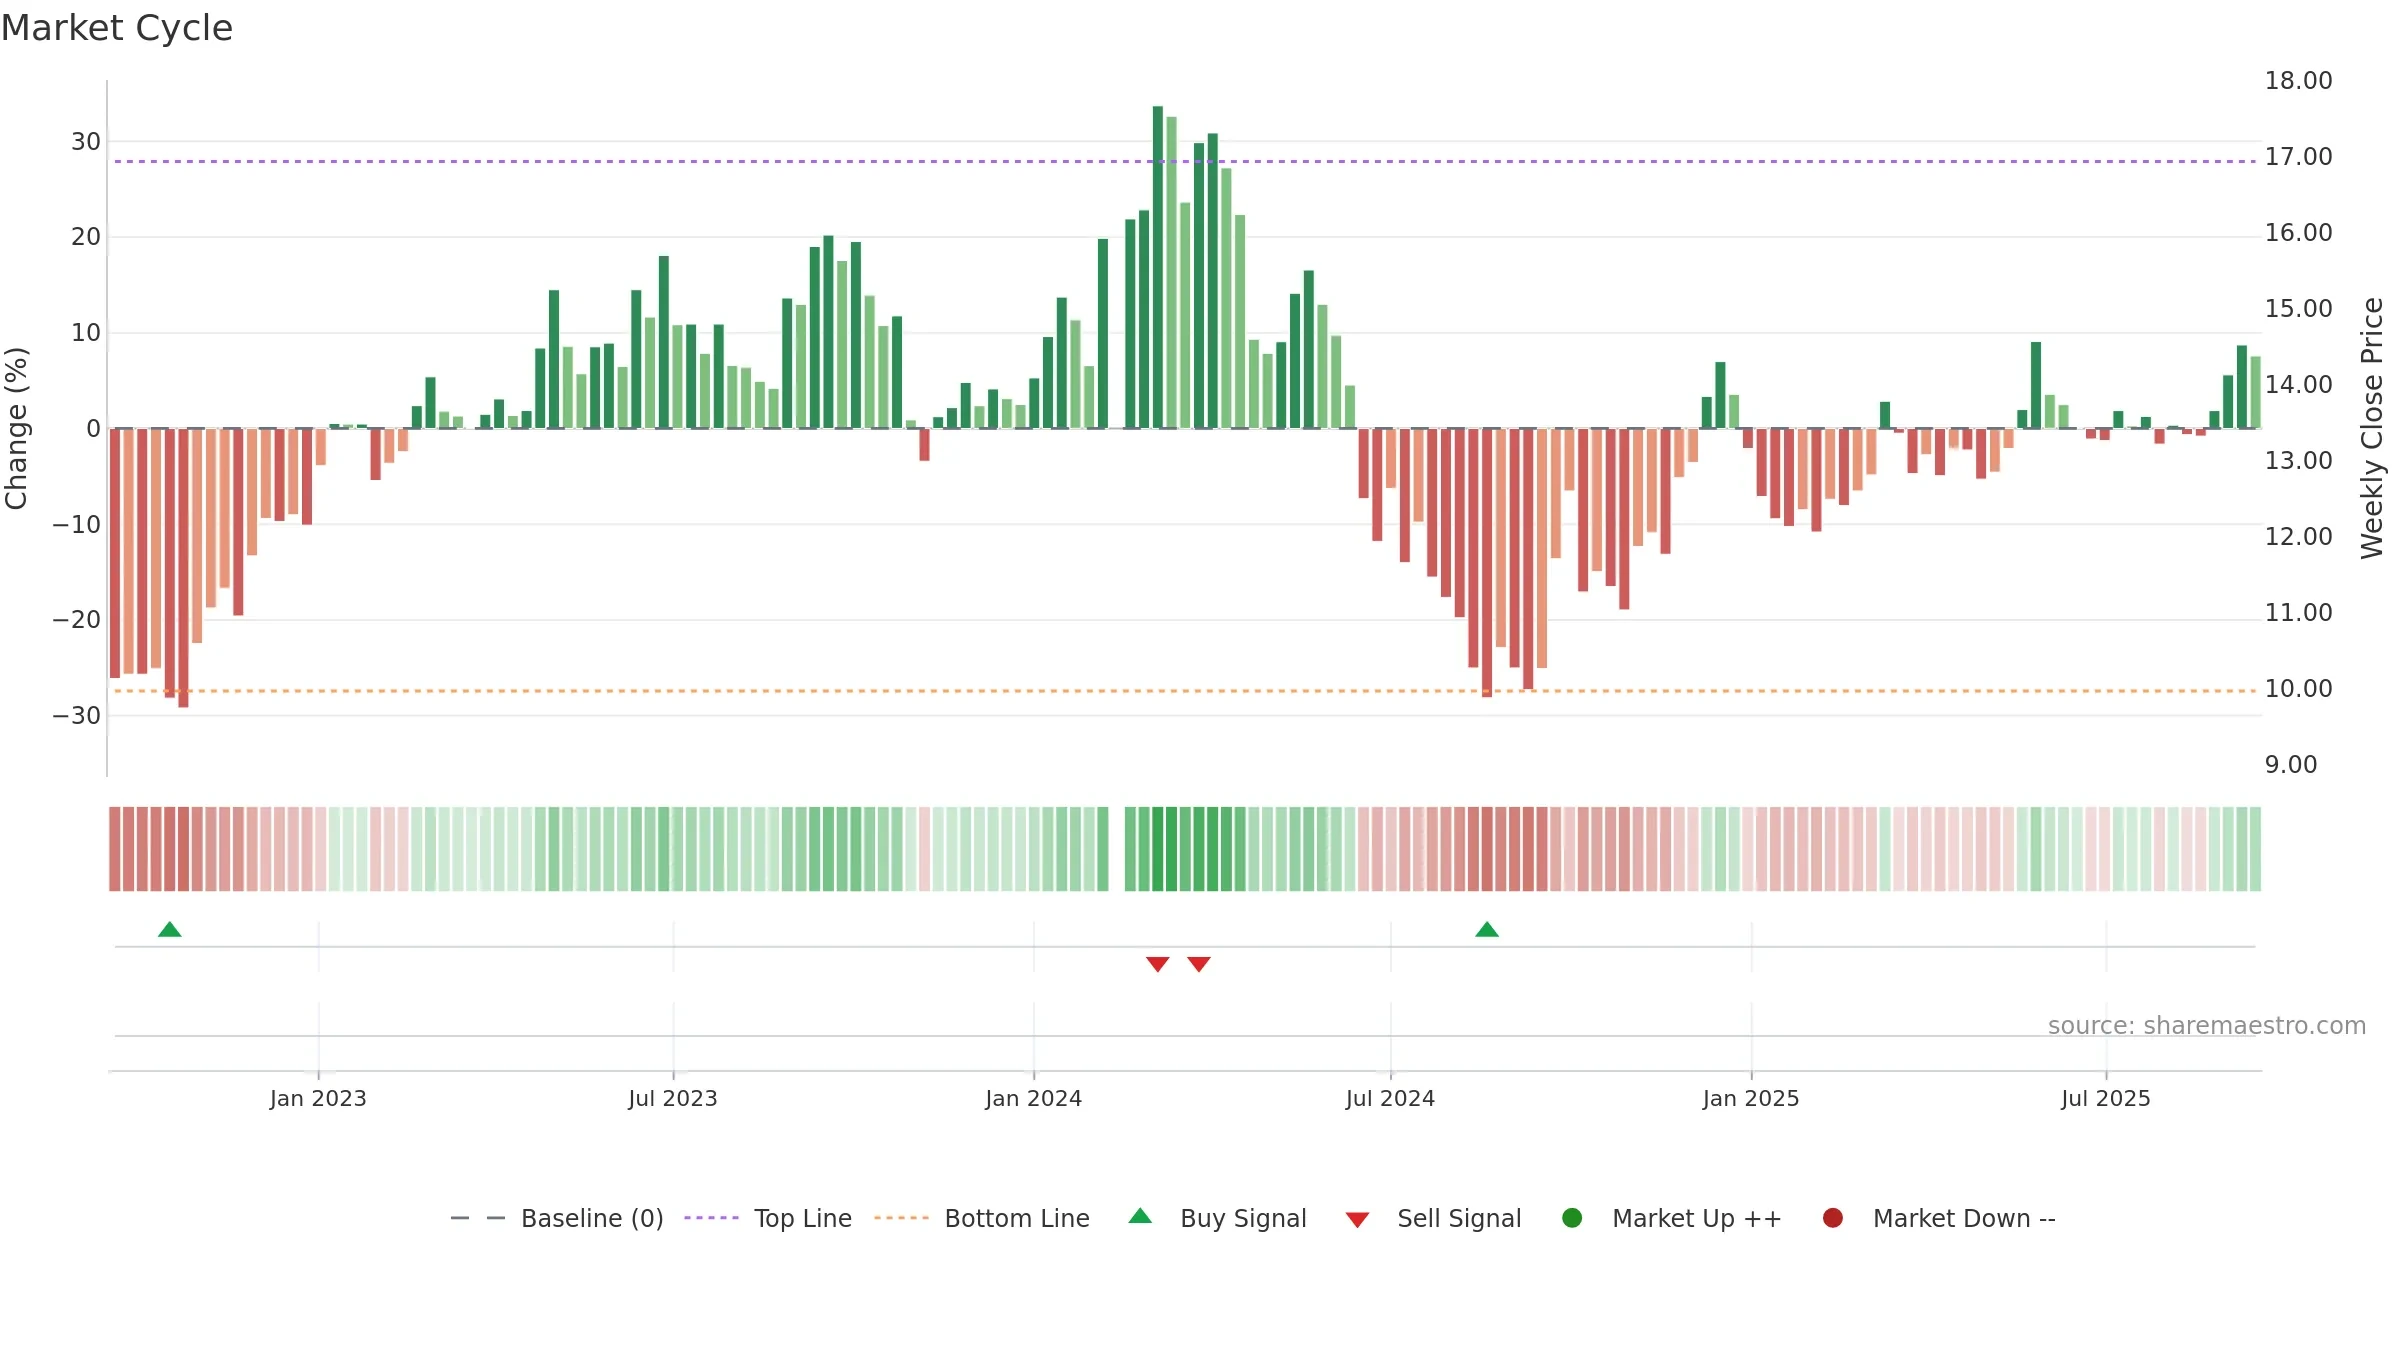Select the buy signal marker before Jan 2023
Viewport: 2400px width, 1350px height.
pos(170,930)
